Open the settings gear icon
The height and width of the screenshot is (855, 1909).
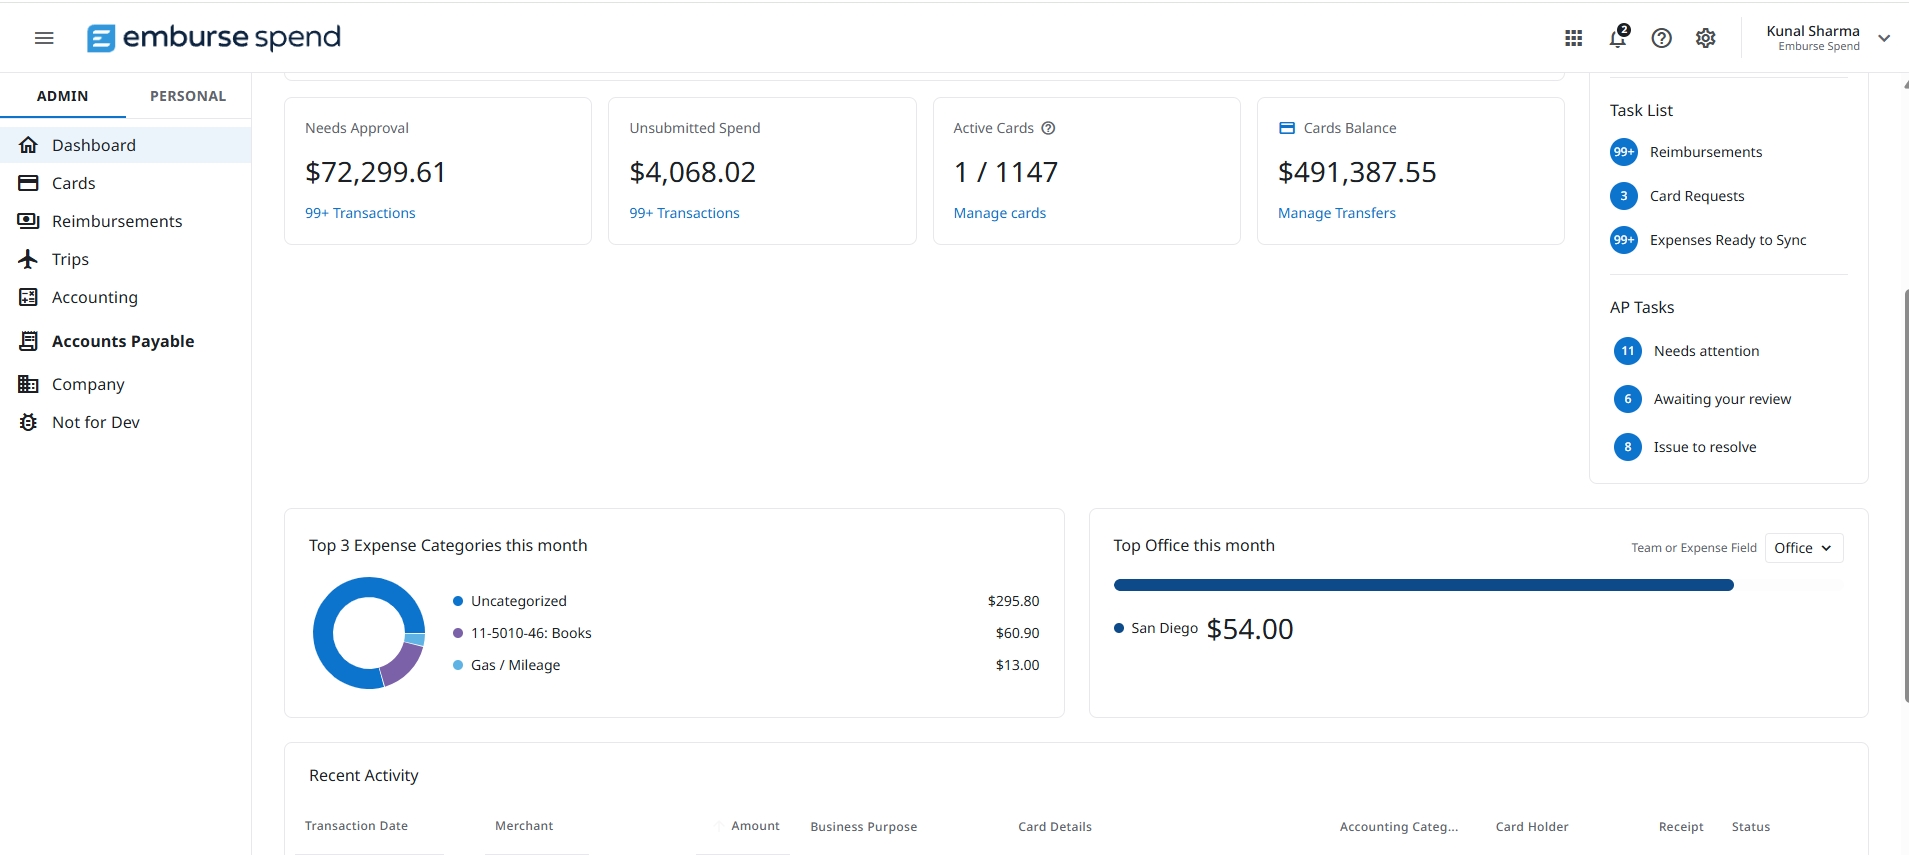coord(1705,38)
